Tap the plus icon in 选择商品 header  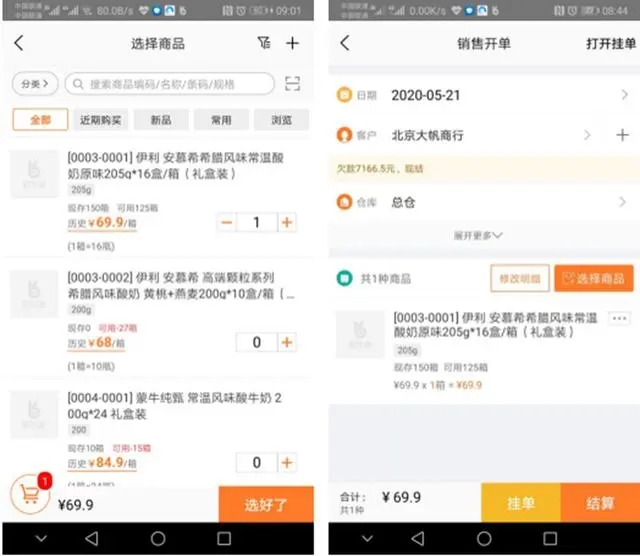click(292, 43)
